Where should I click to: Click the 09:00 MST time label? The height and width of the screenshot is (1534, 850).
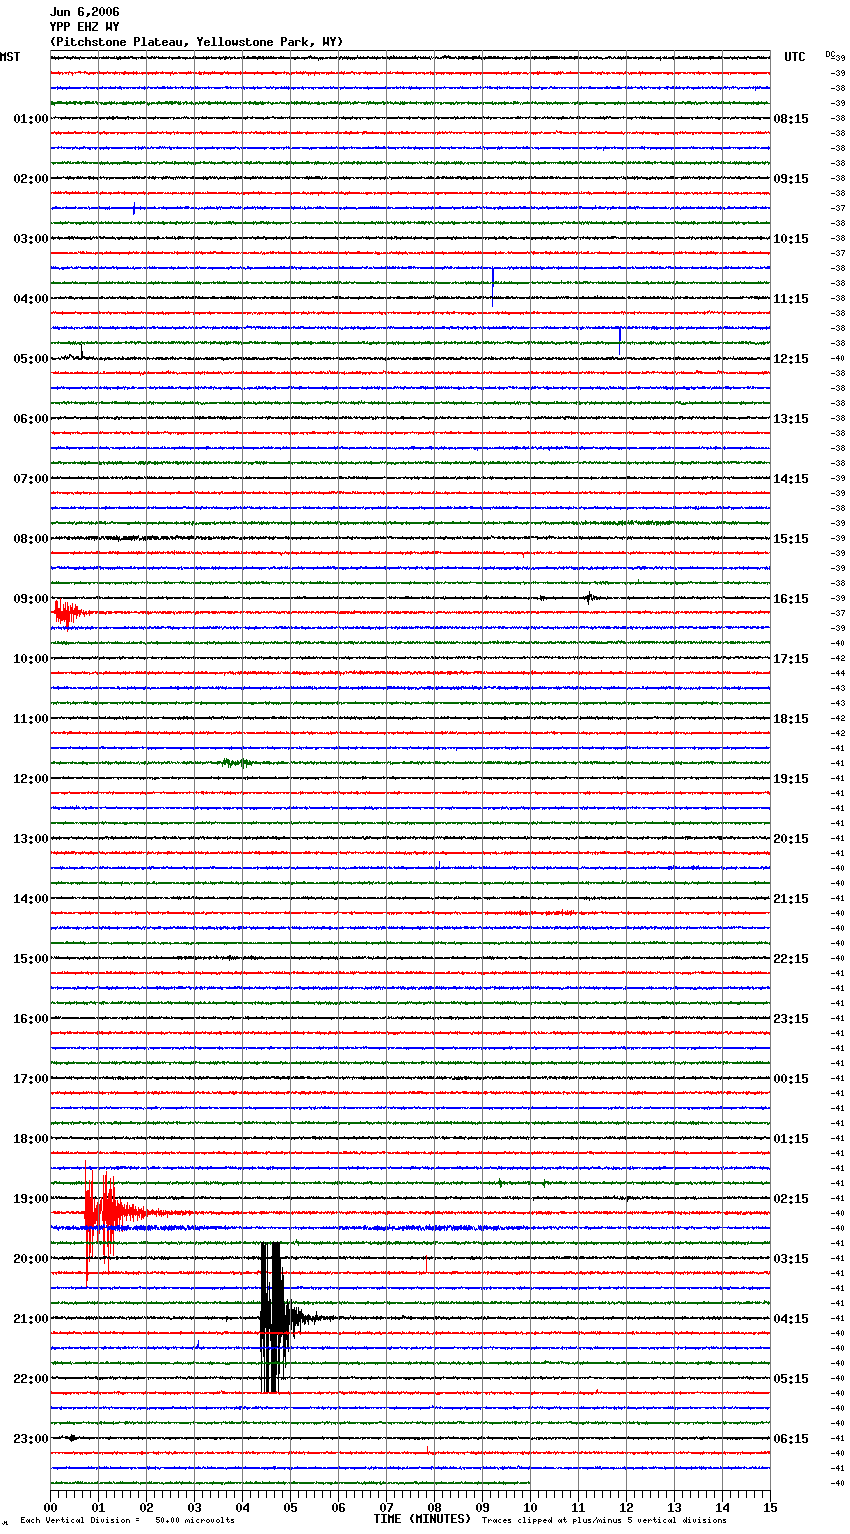pyautogui.click(x=30, y=599)
